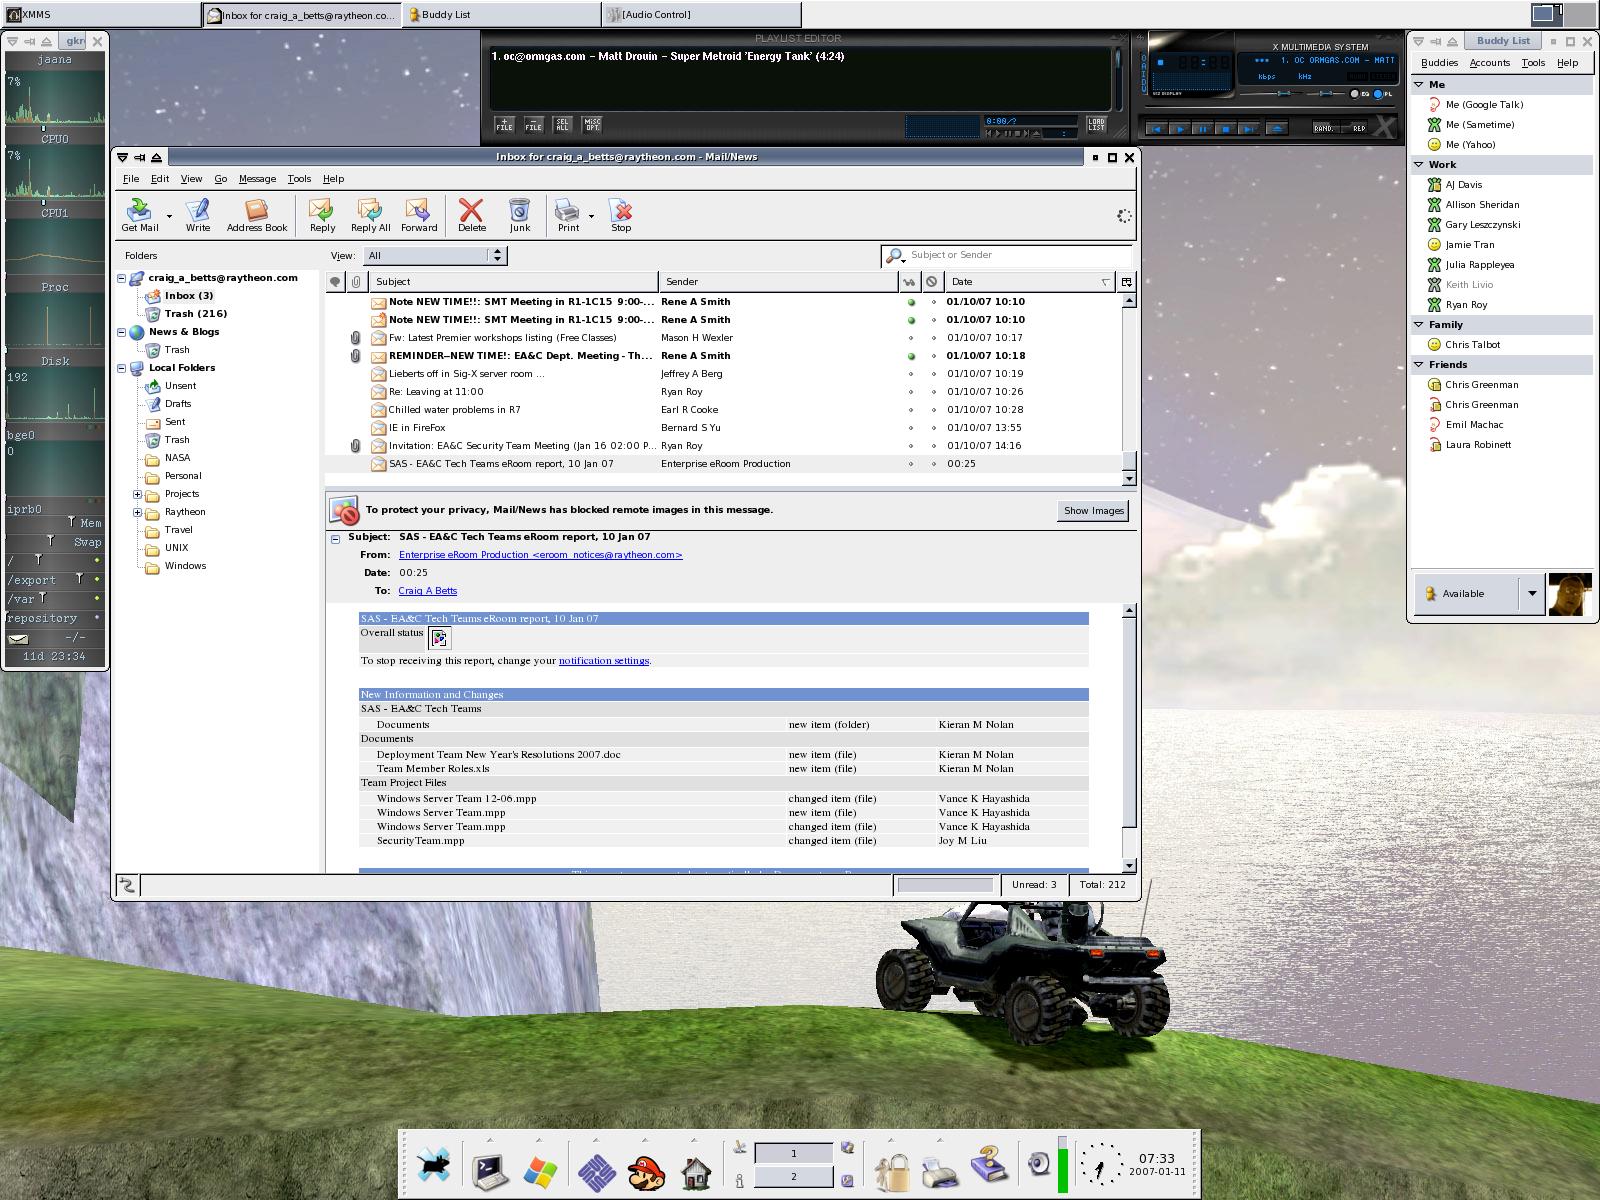Click the Reply toolbar icon

(x=322, y=214)
